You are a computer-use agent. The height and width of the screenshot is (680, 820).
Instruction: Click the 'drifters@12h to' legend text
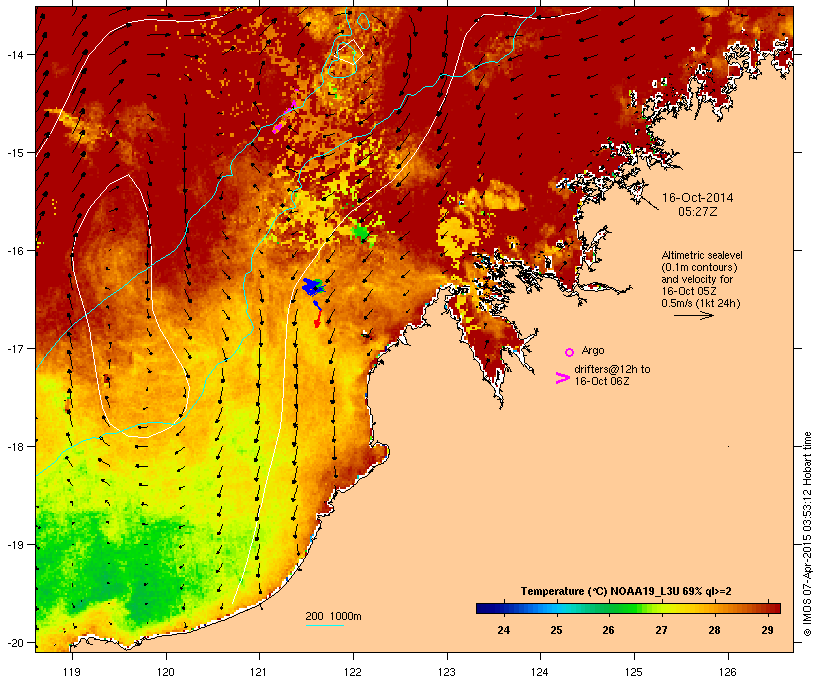pos(612,369)
